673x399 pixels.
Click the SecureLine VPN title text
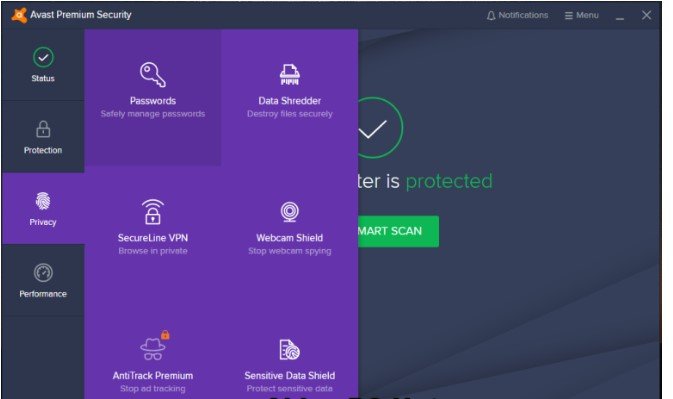click(x=153, y=238)
